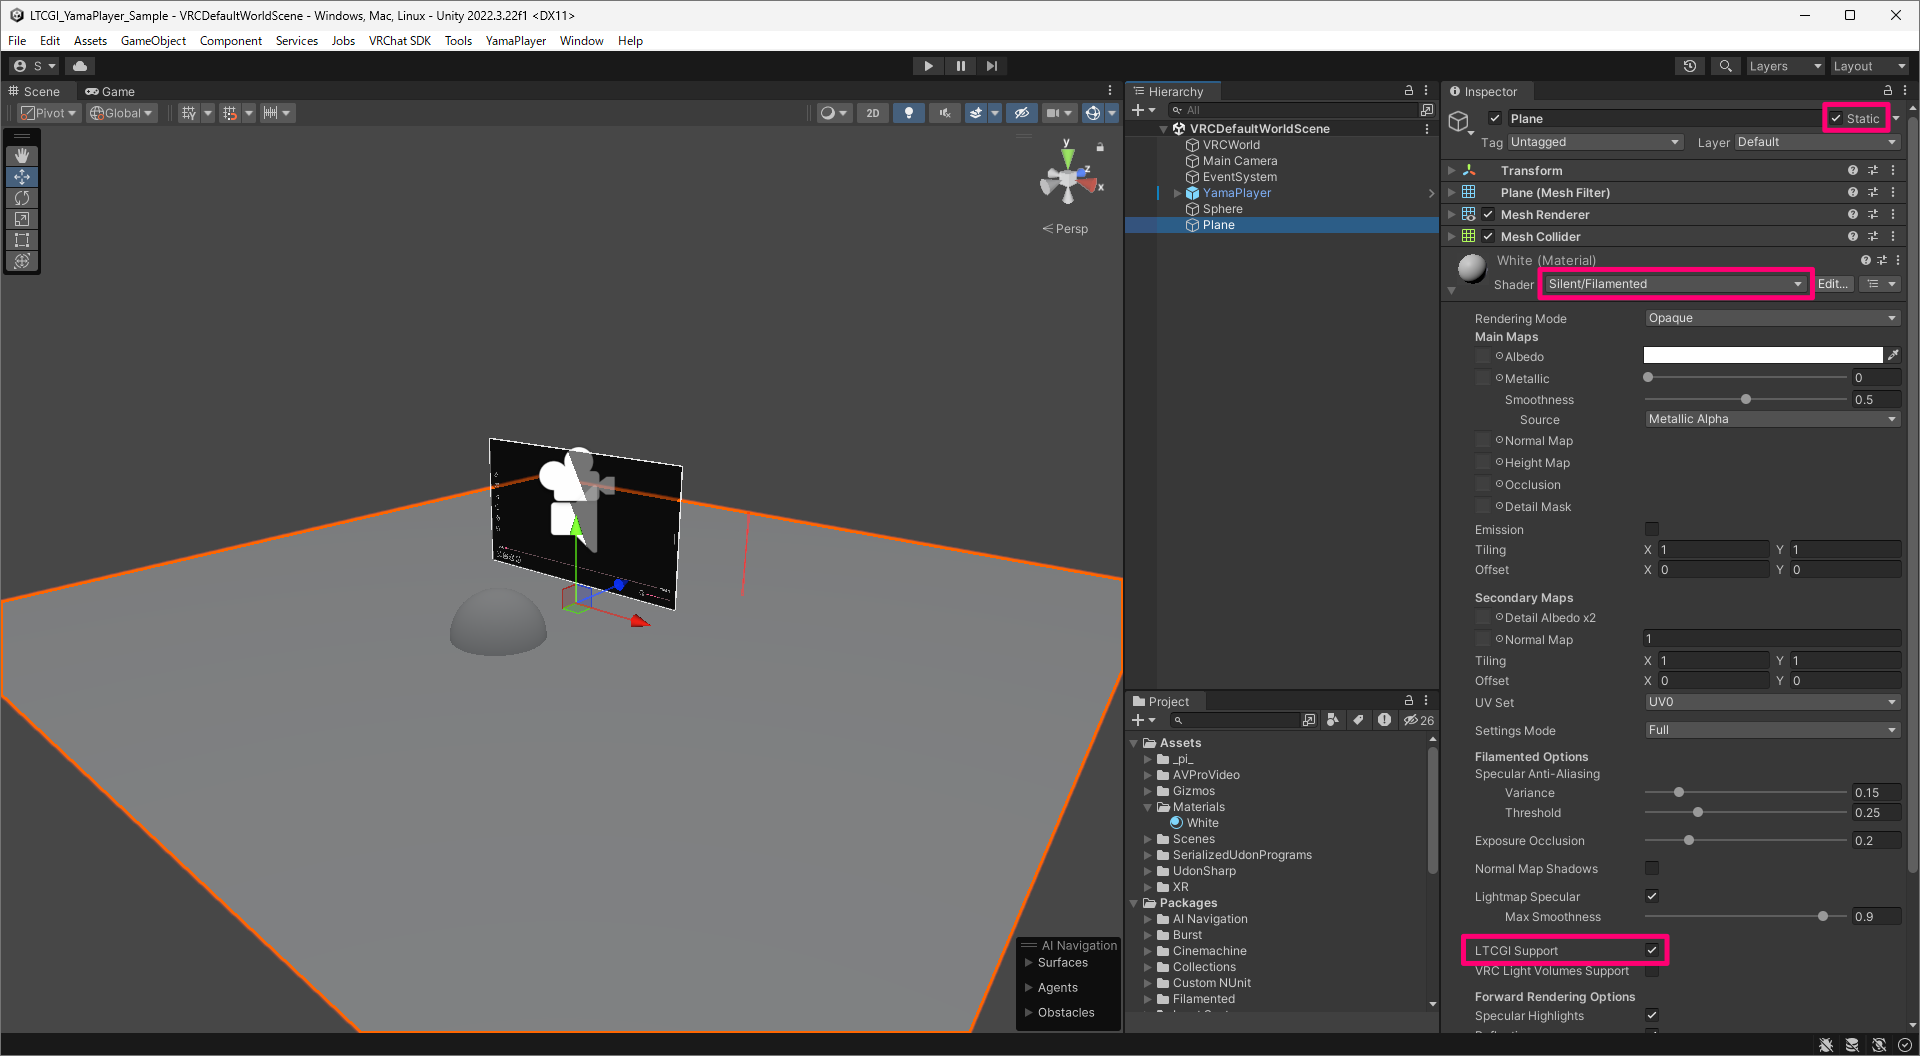This screenshot has height=1056, width=1920.
Task: Select the Rect transform tool
Action: (22, 240)
